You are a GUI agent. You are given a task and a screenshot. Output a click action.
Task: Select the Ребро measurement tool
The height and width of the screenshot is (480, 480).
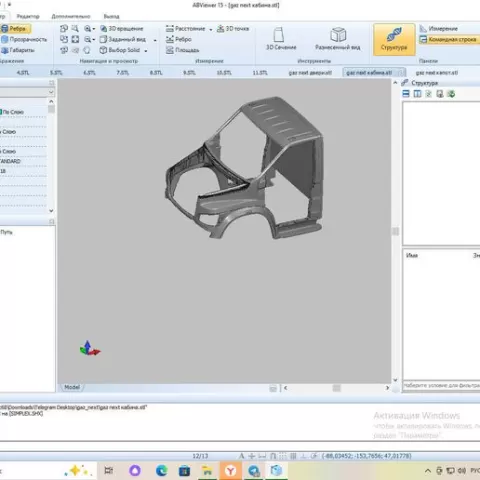(179, 39)
